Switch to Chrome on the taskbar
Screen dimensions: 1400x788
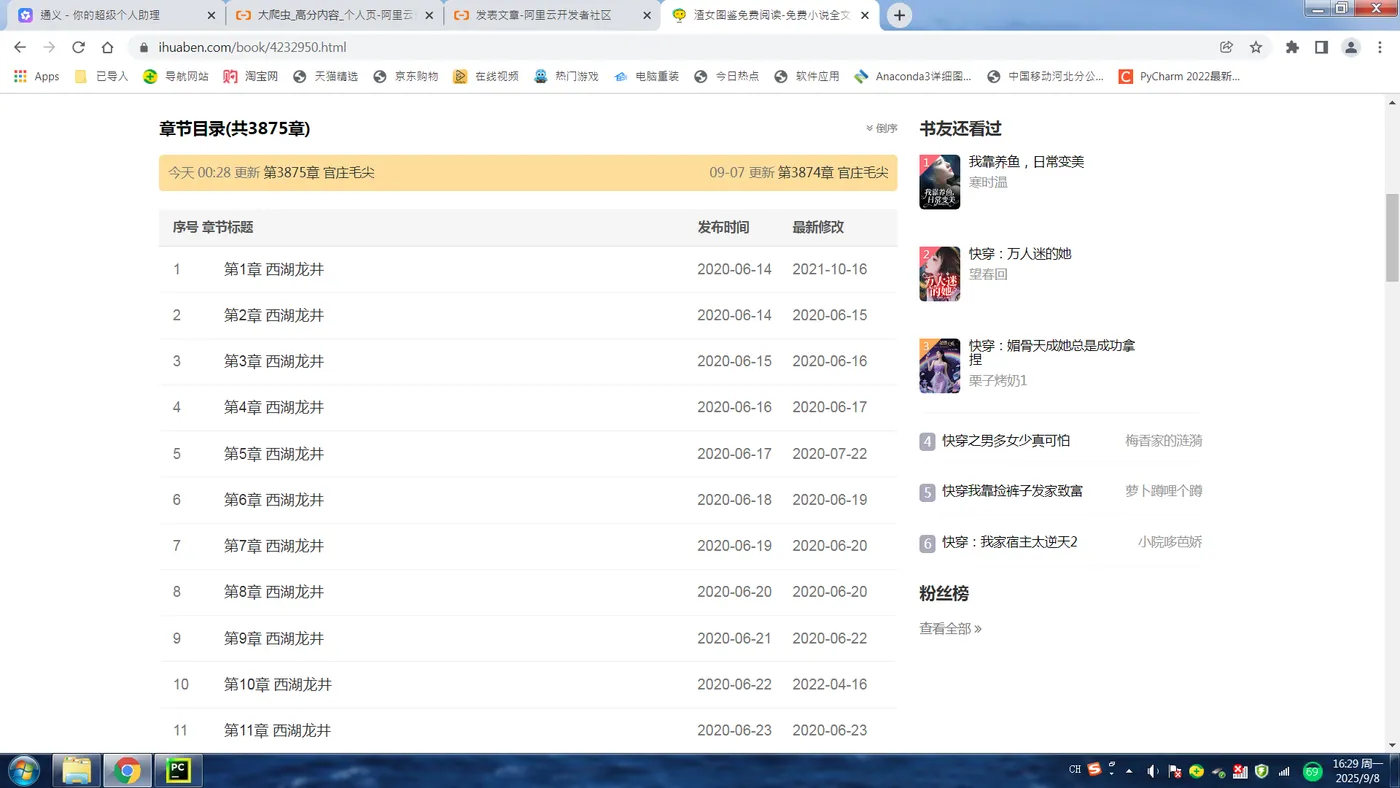point(127,770)
